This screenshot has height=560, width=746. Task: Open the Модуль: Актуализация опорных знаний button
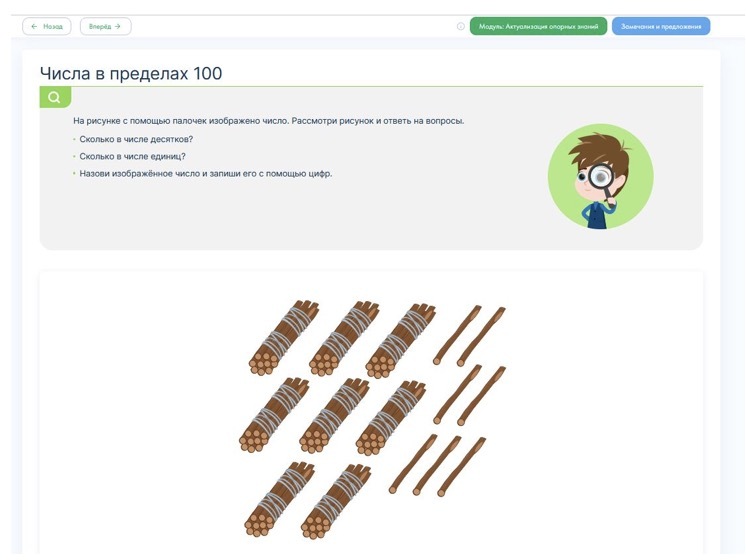point(538,27)
